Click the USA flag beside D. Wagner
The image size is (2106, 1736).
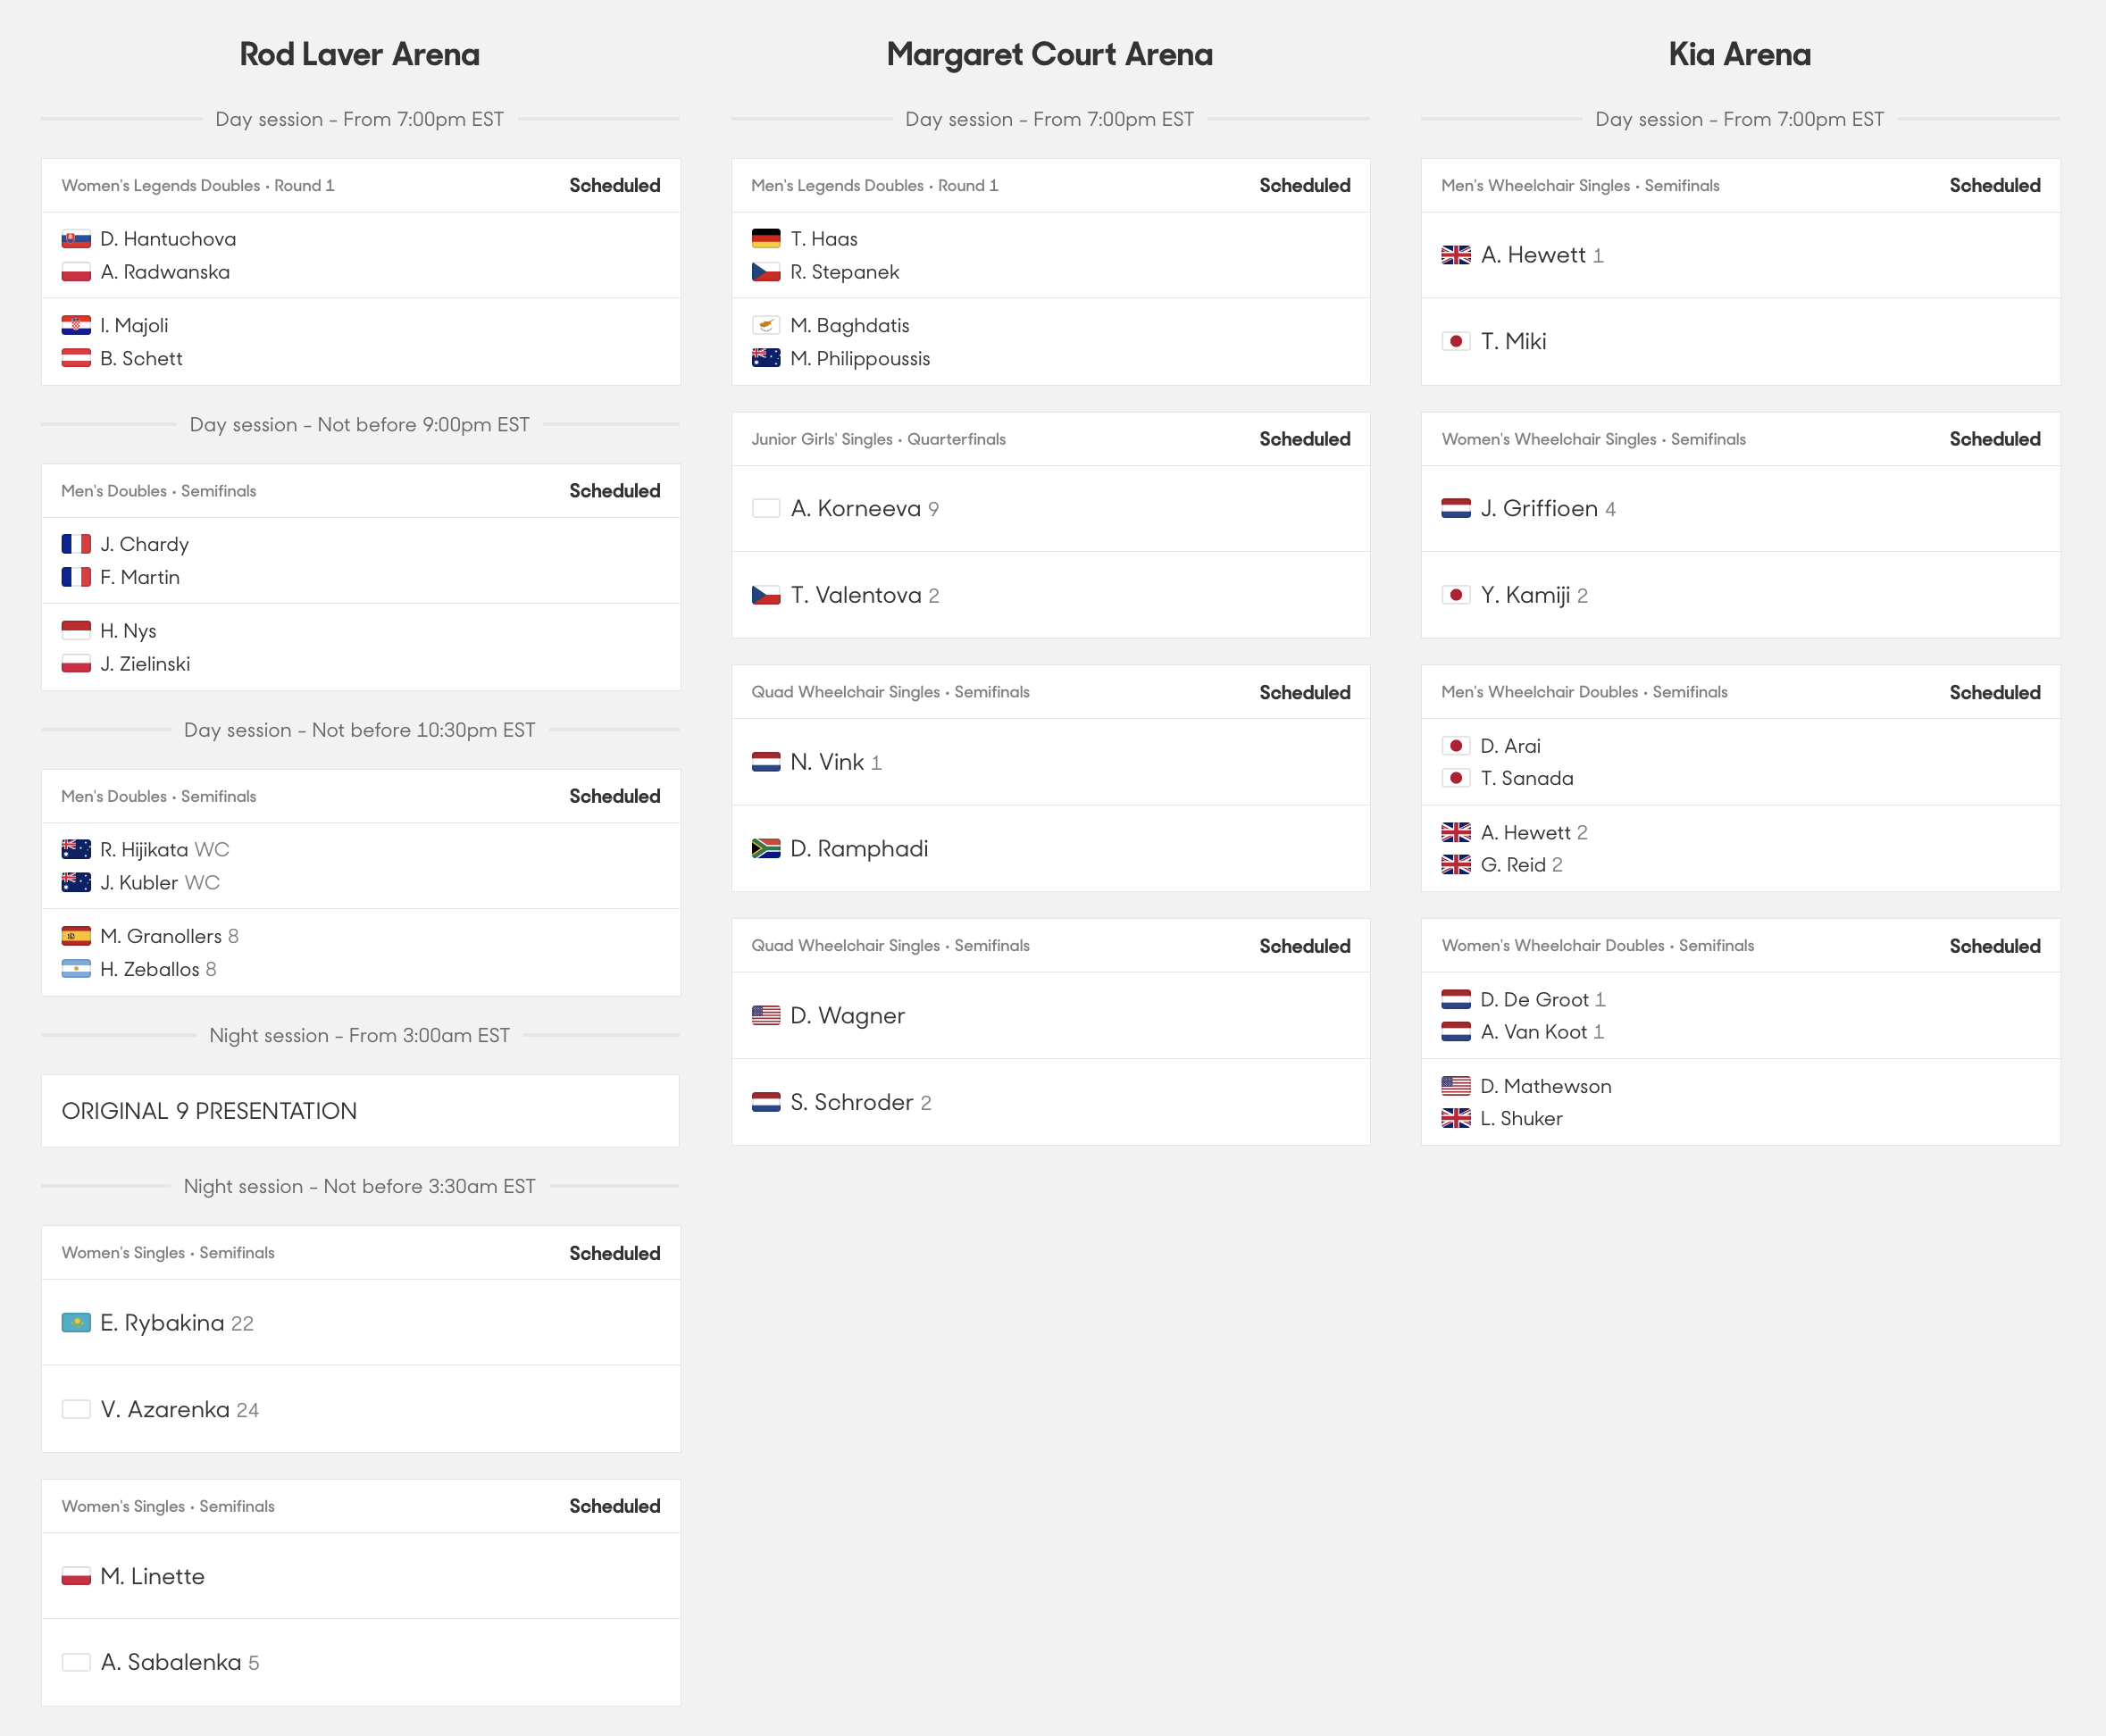click(x=766, y=1015)
